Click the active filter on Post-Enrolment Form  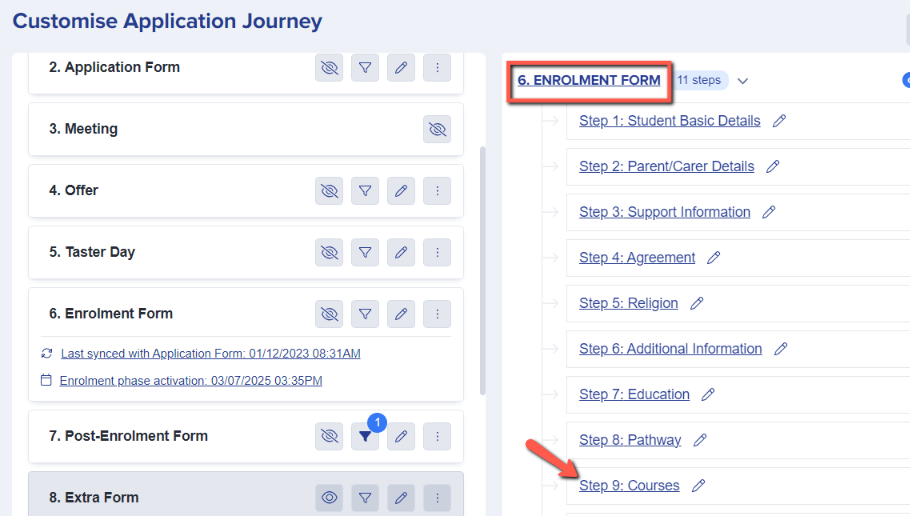365,437
